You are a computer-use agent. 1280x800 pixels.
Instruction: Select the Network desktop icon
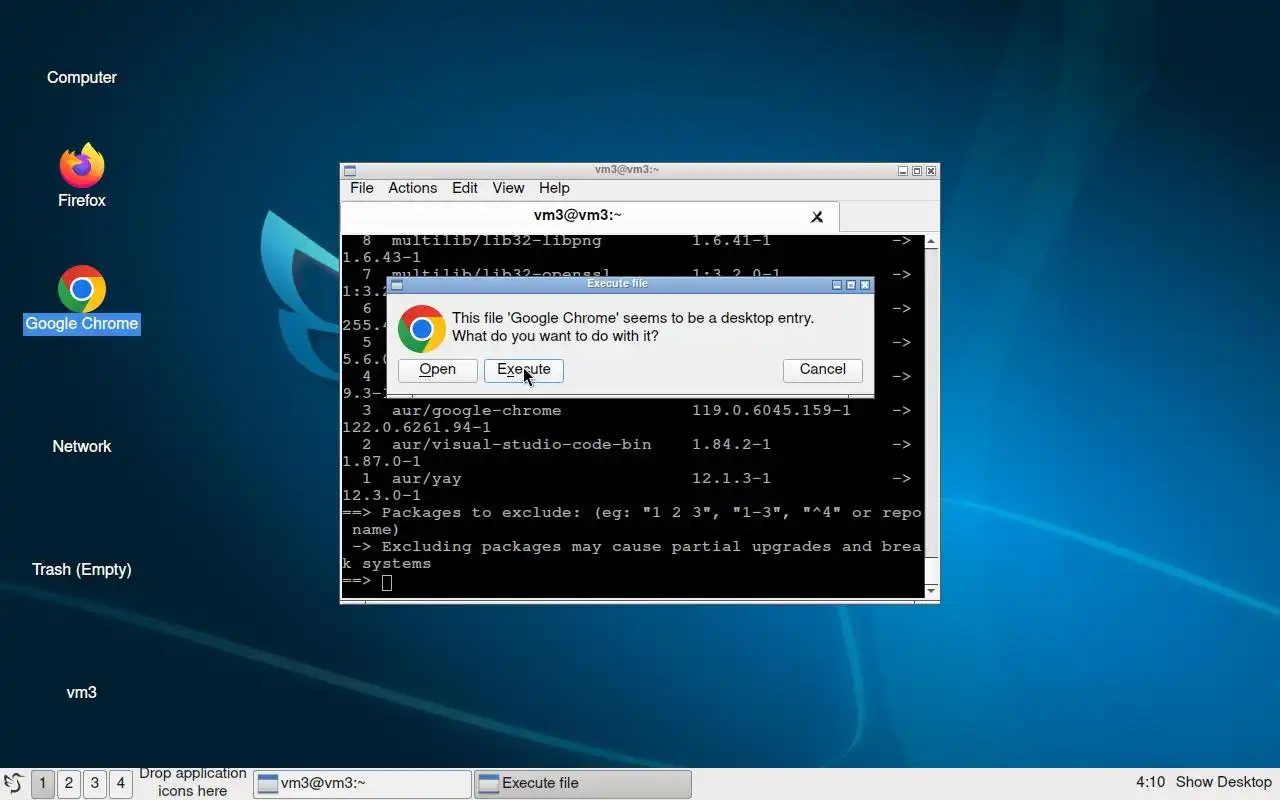pos(82,446)
